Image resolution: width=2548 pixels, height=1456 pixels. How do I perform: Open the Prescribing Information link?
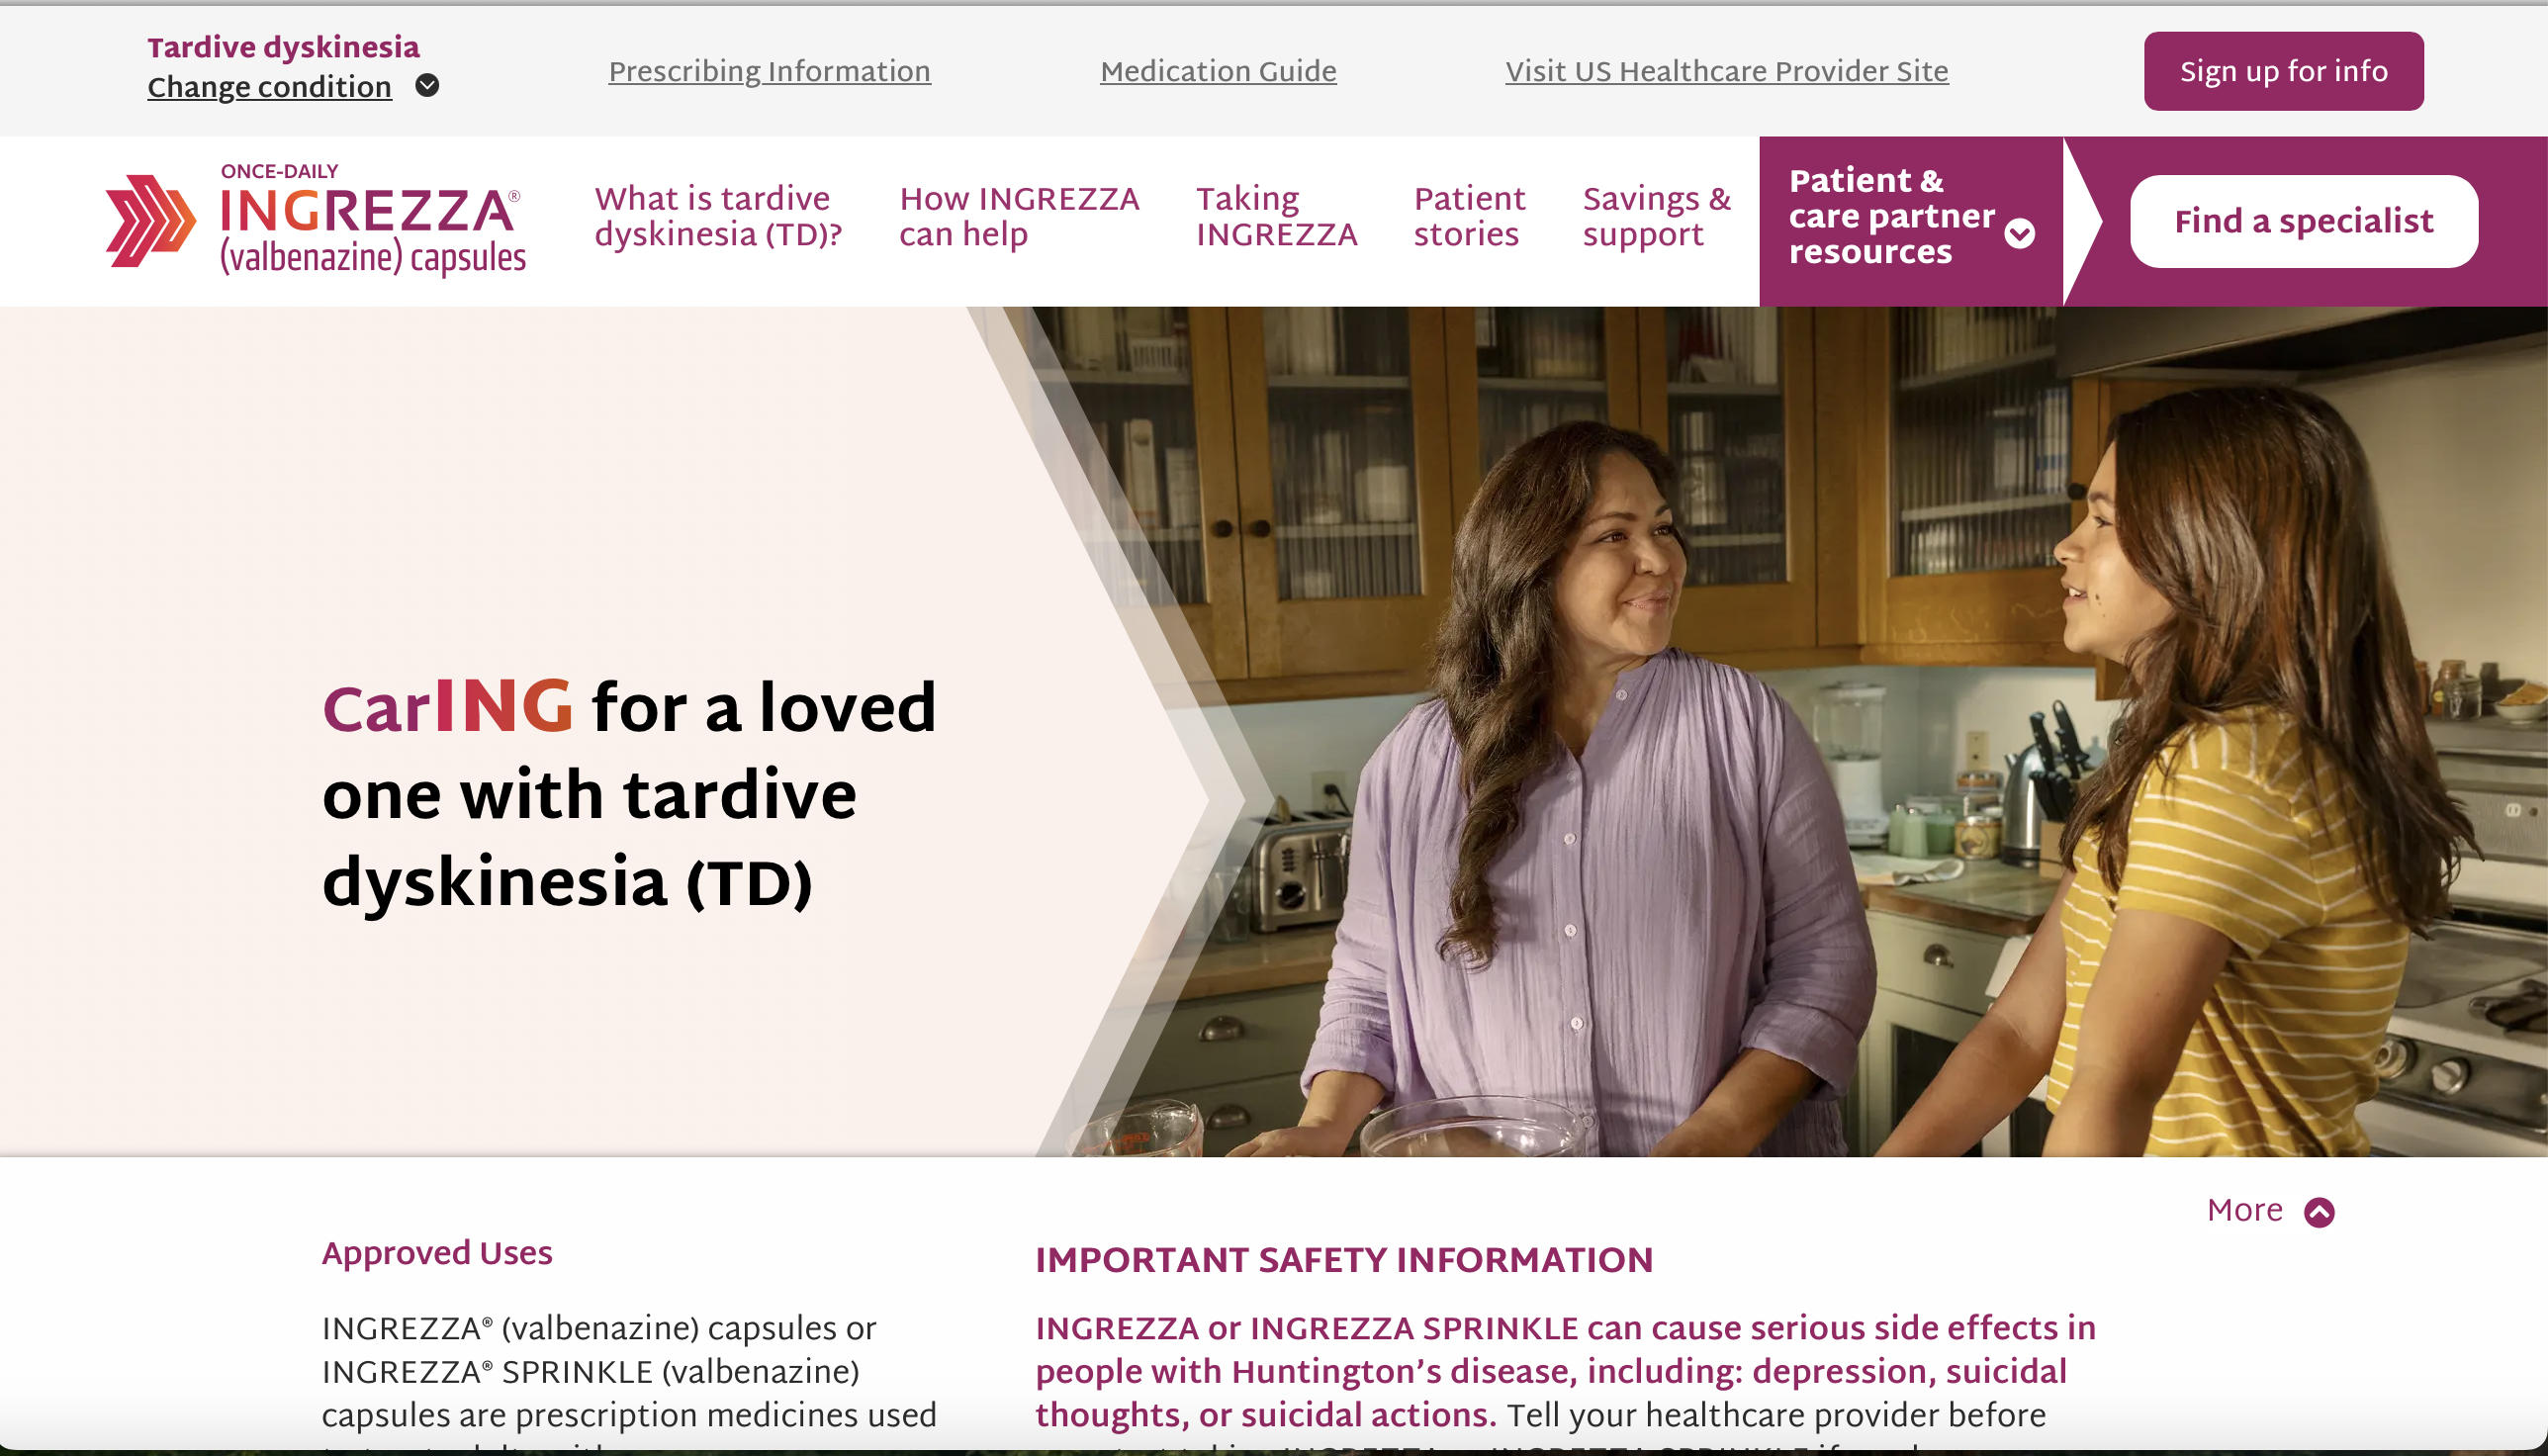769,71
